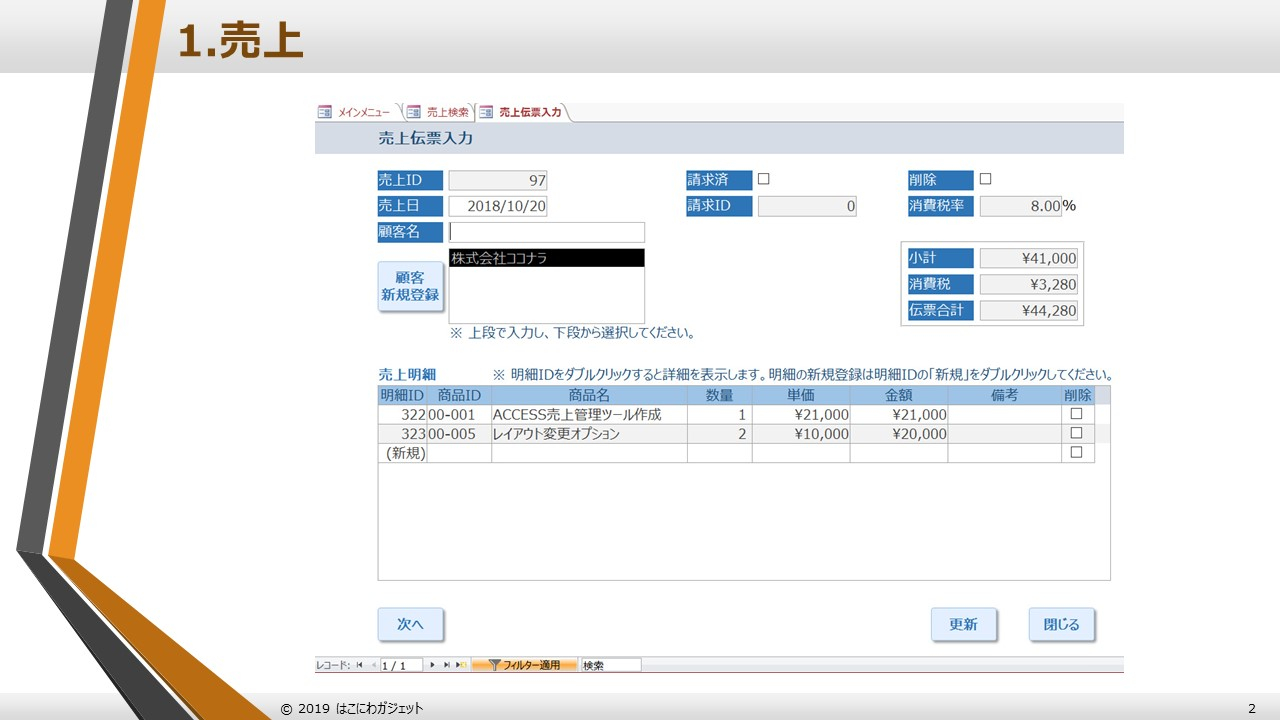This screenshot has width=1280, height=720.
Task: Click the 検索 box in record bar
Action: 610,665
